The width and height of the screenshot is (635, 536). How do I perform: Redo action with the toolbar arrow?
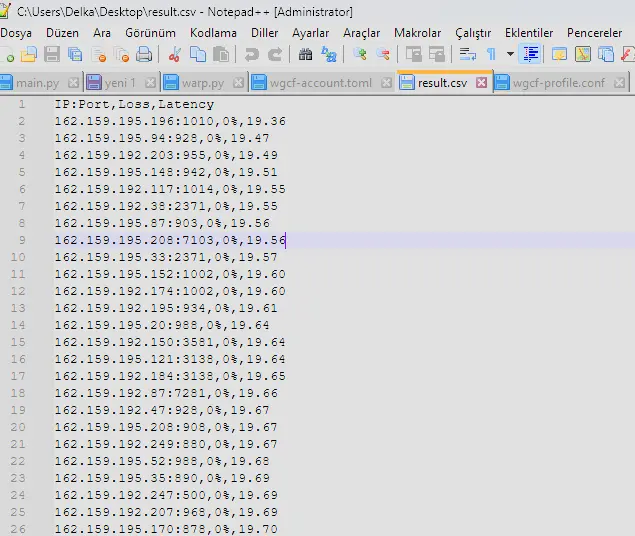[x=275, y=54]
